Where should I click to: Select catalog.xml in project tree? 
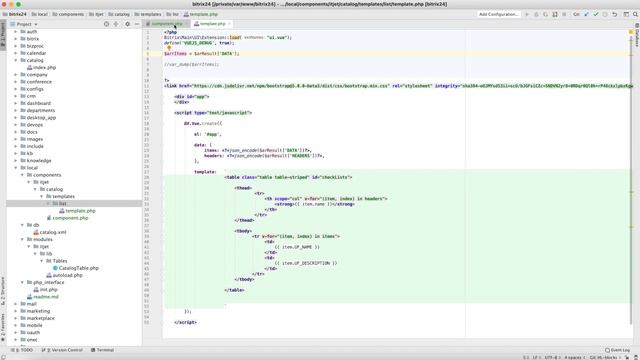[50, 232]
